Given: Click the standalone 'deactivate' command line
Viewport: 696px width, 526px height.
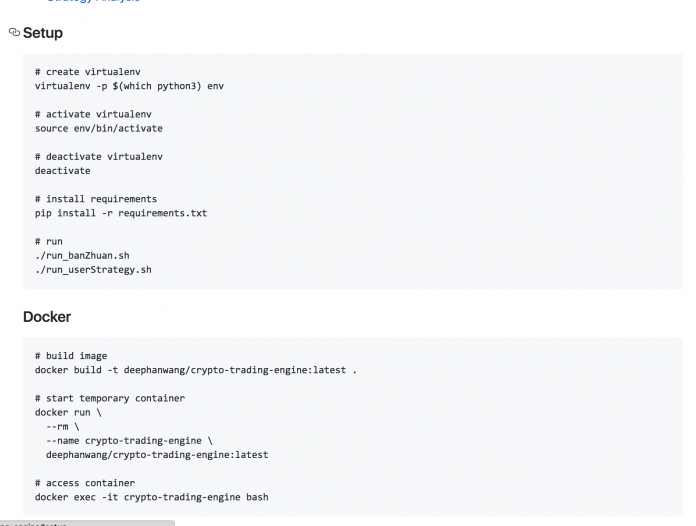Looking at the screenshot, I should 63,171.
